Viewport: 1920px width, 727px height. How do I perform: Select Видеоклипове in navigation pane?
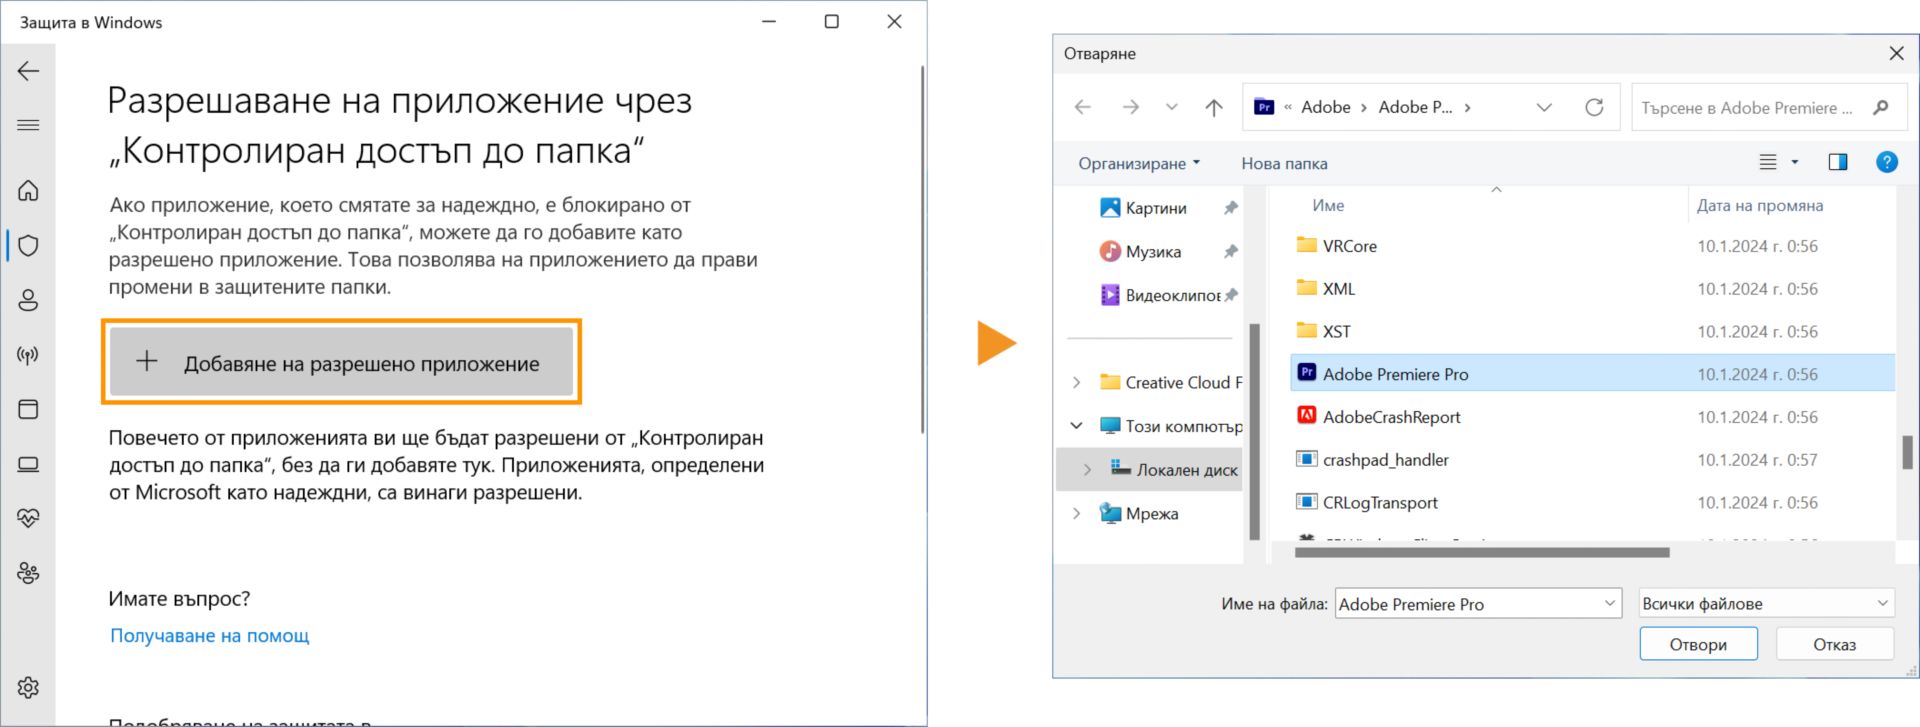coord(1173,295)
